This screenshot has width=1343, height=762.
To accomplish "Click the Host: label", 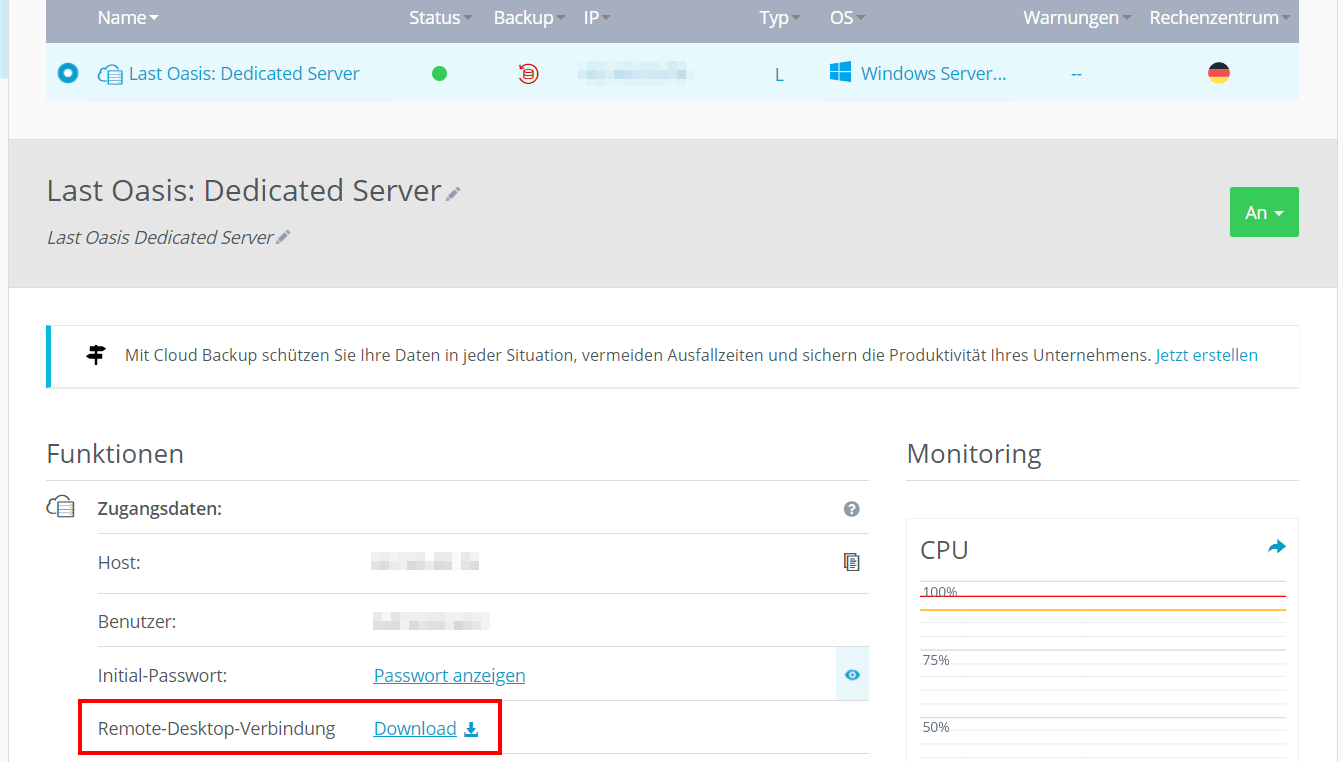I will click(x=119, y=563).
